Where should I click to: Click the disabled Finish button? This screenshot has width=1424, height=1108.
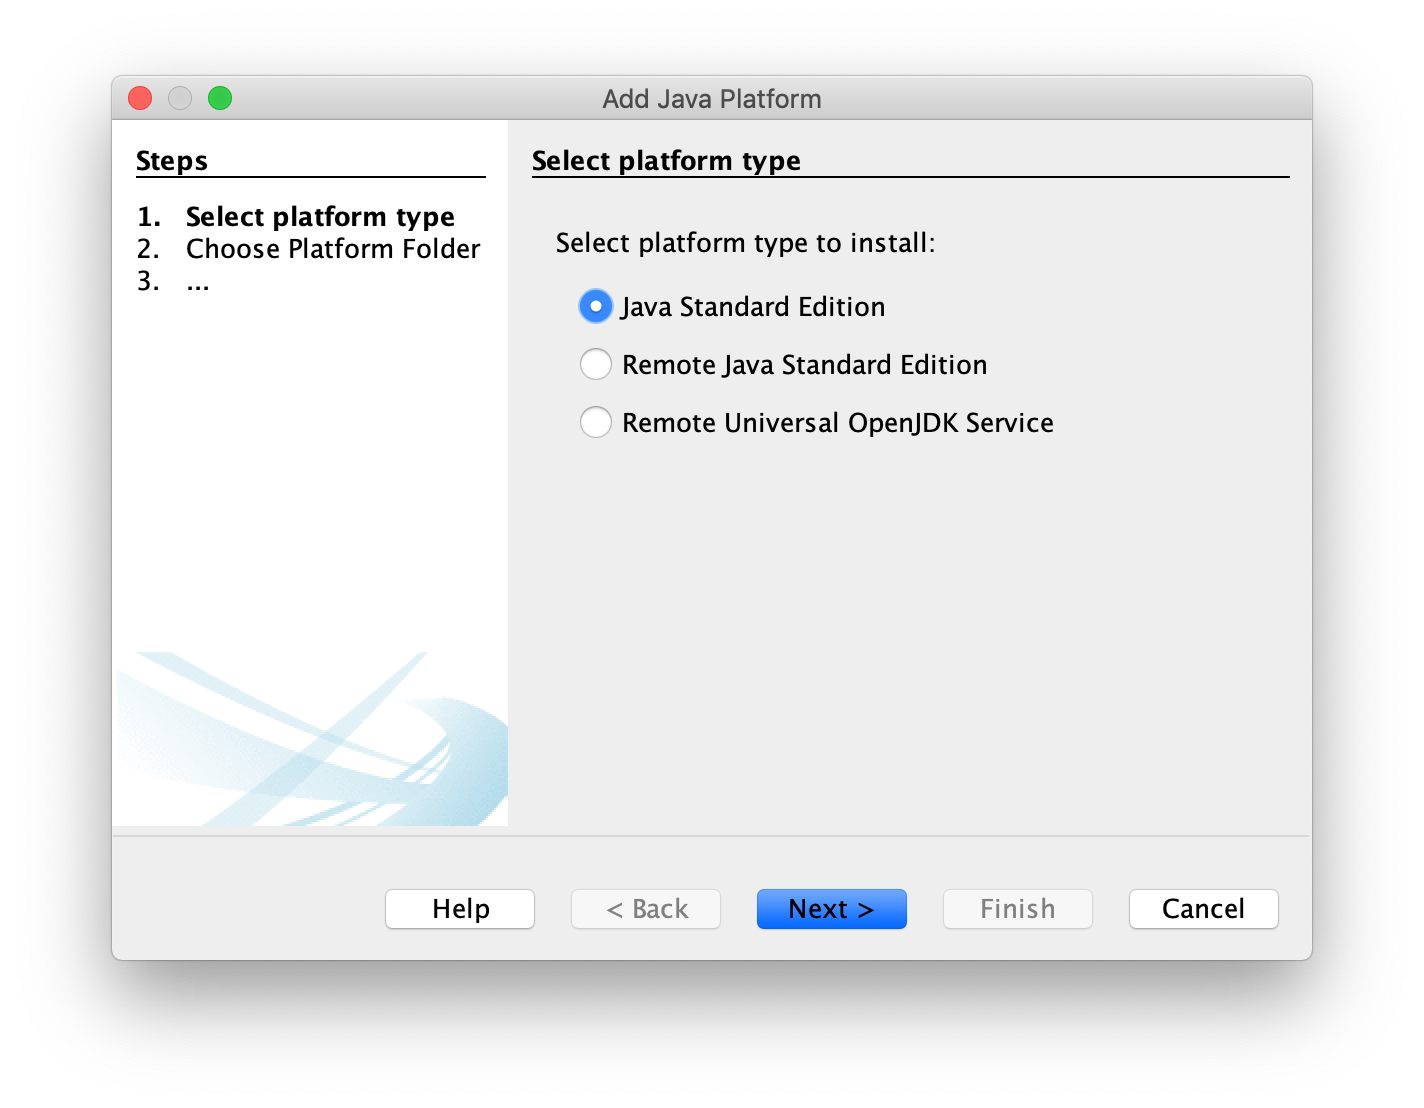pyautogui.click(x=1017, y=909)
